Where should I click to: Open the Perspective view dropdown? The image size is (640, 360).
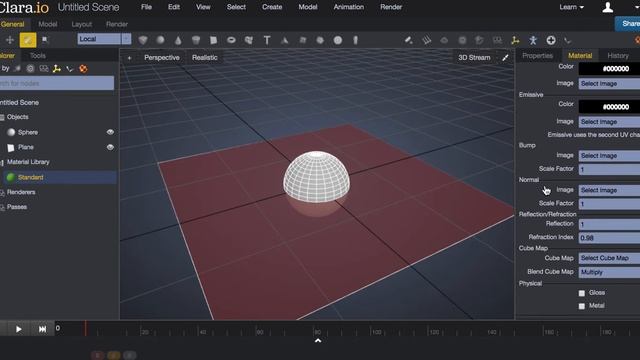(x=162, y=58)
